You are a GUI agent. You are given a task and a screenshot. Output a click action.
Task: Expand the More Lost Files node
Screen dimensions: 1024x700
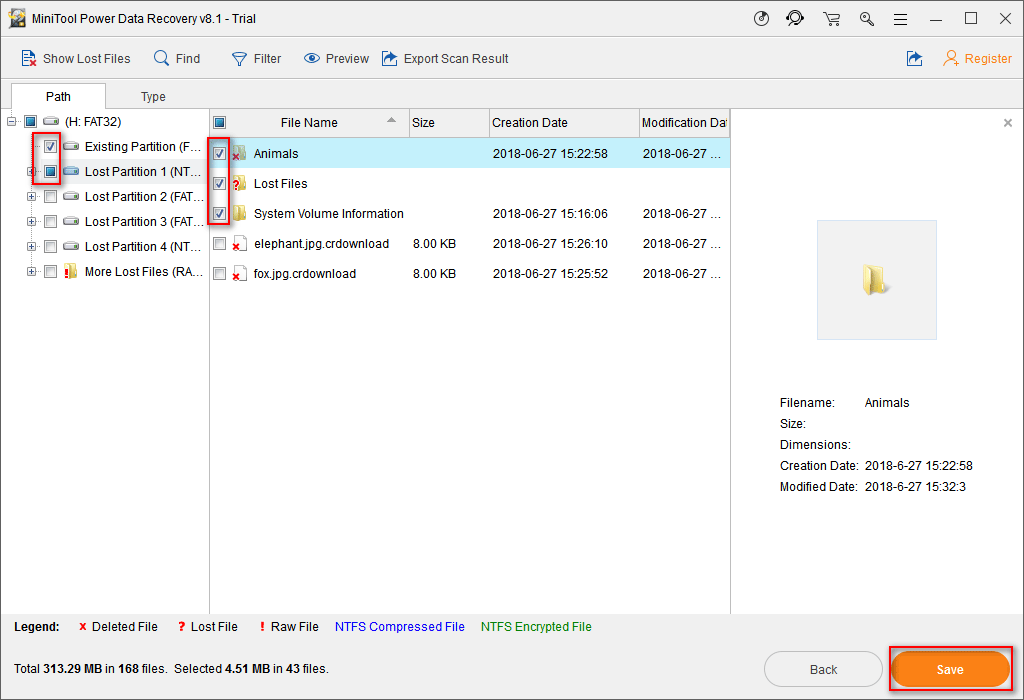tap(32, 272)
